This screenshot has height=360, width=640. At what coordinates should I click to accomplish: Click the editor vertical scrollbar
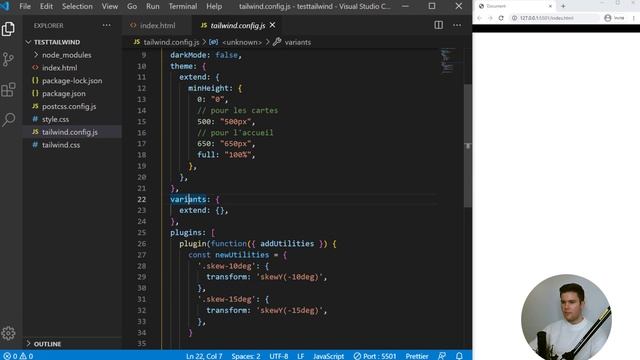pos(468,145)
